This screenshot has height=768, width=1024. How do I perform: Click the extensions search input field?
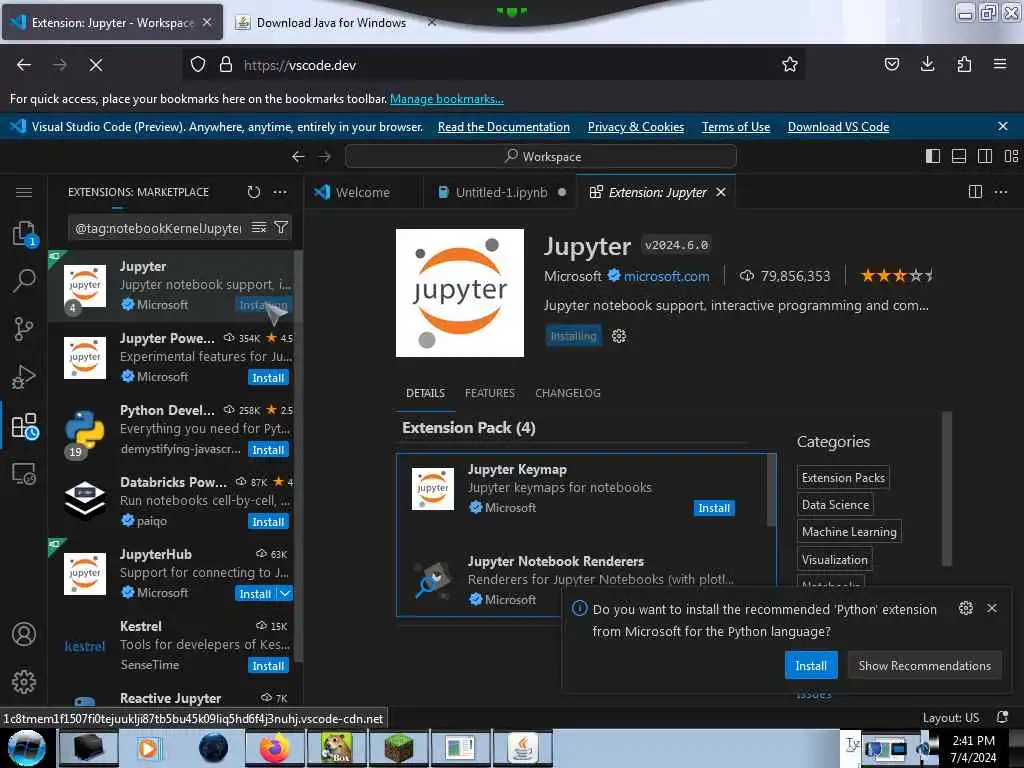click(x=157, y=228)
